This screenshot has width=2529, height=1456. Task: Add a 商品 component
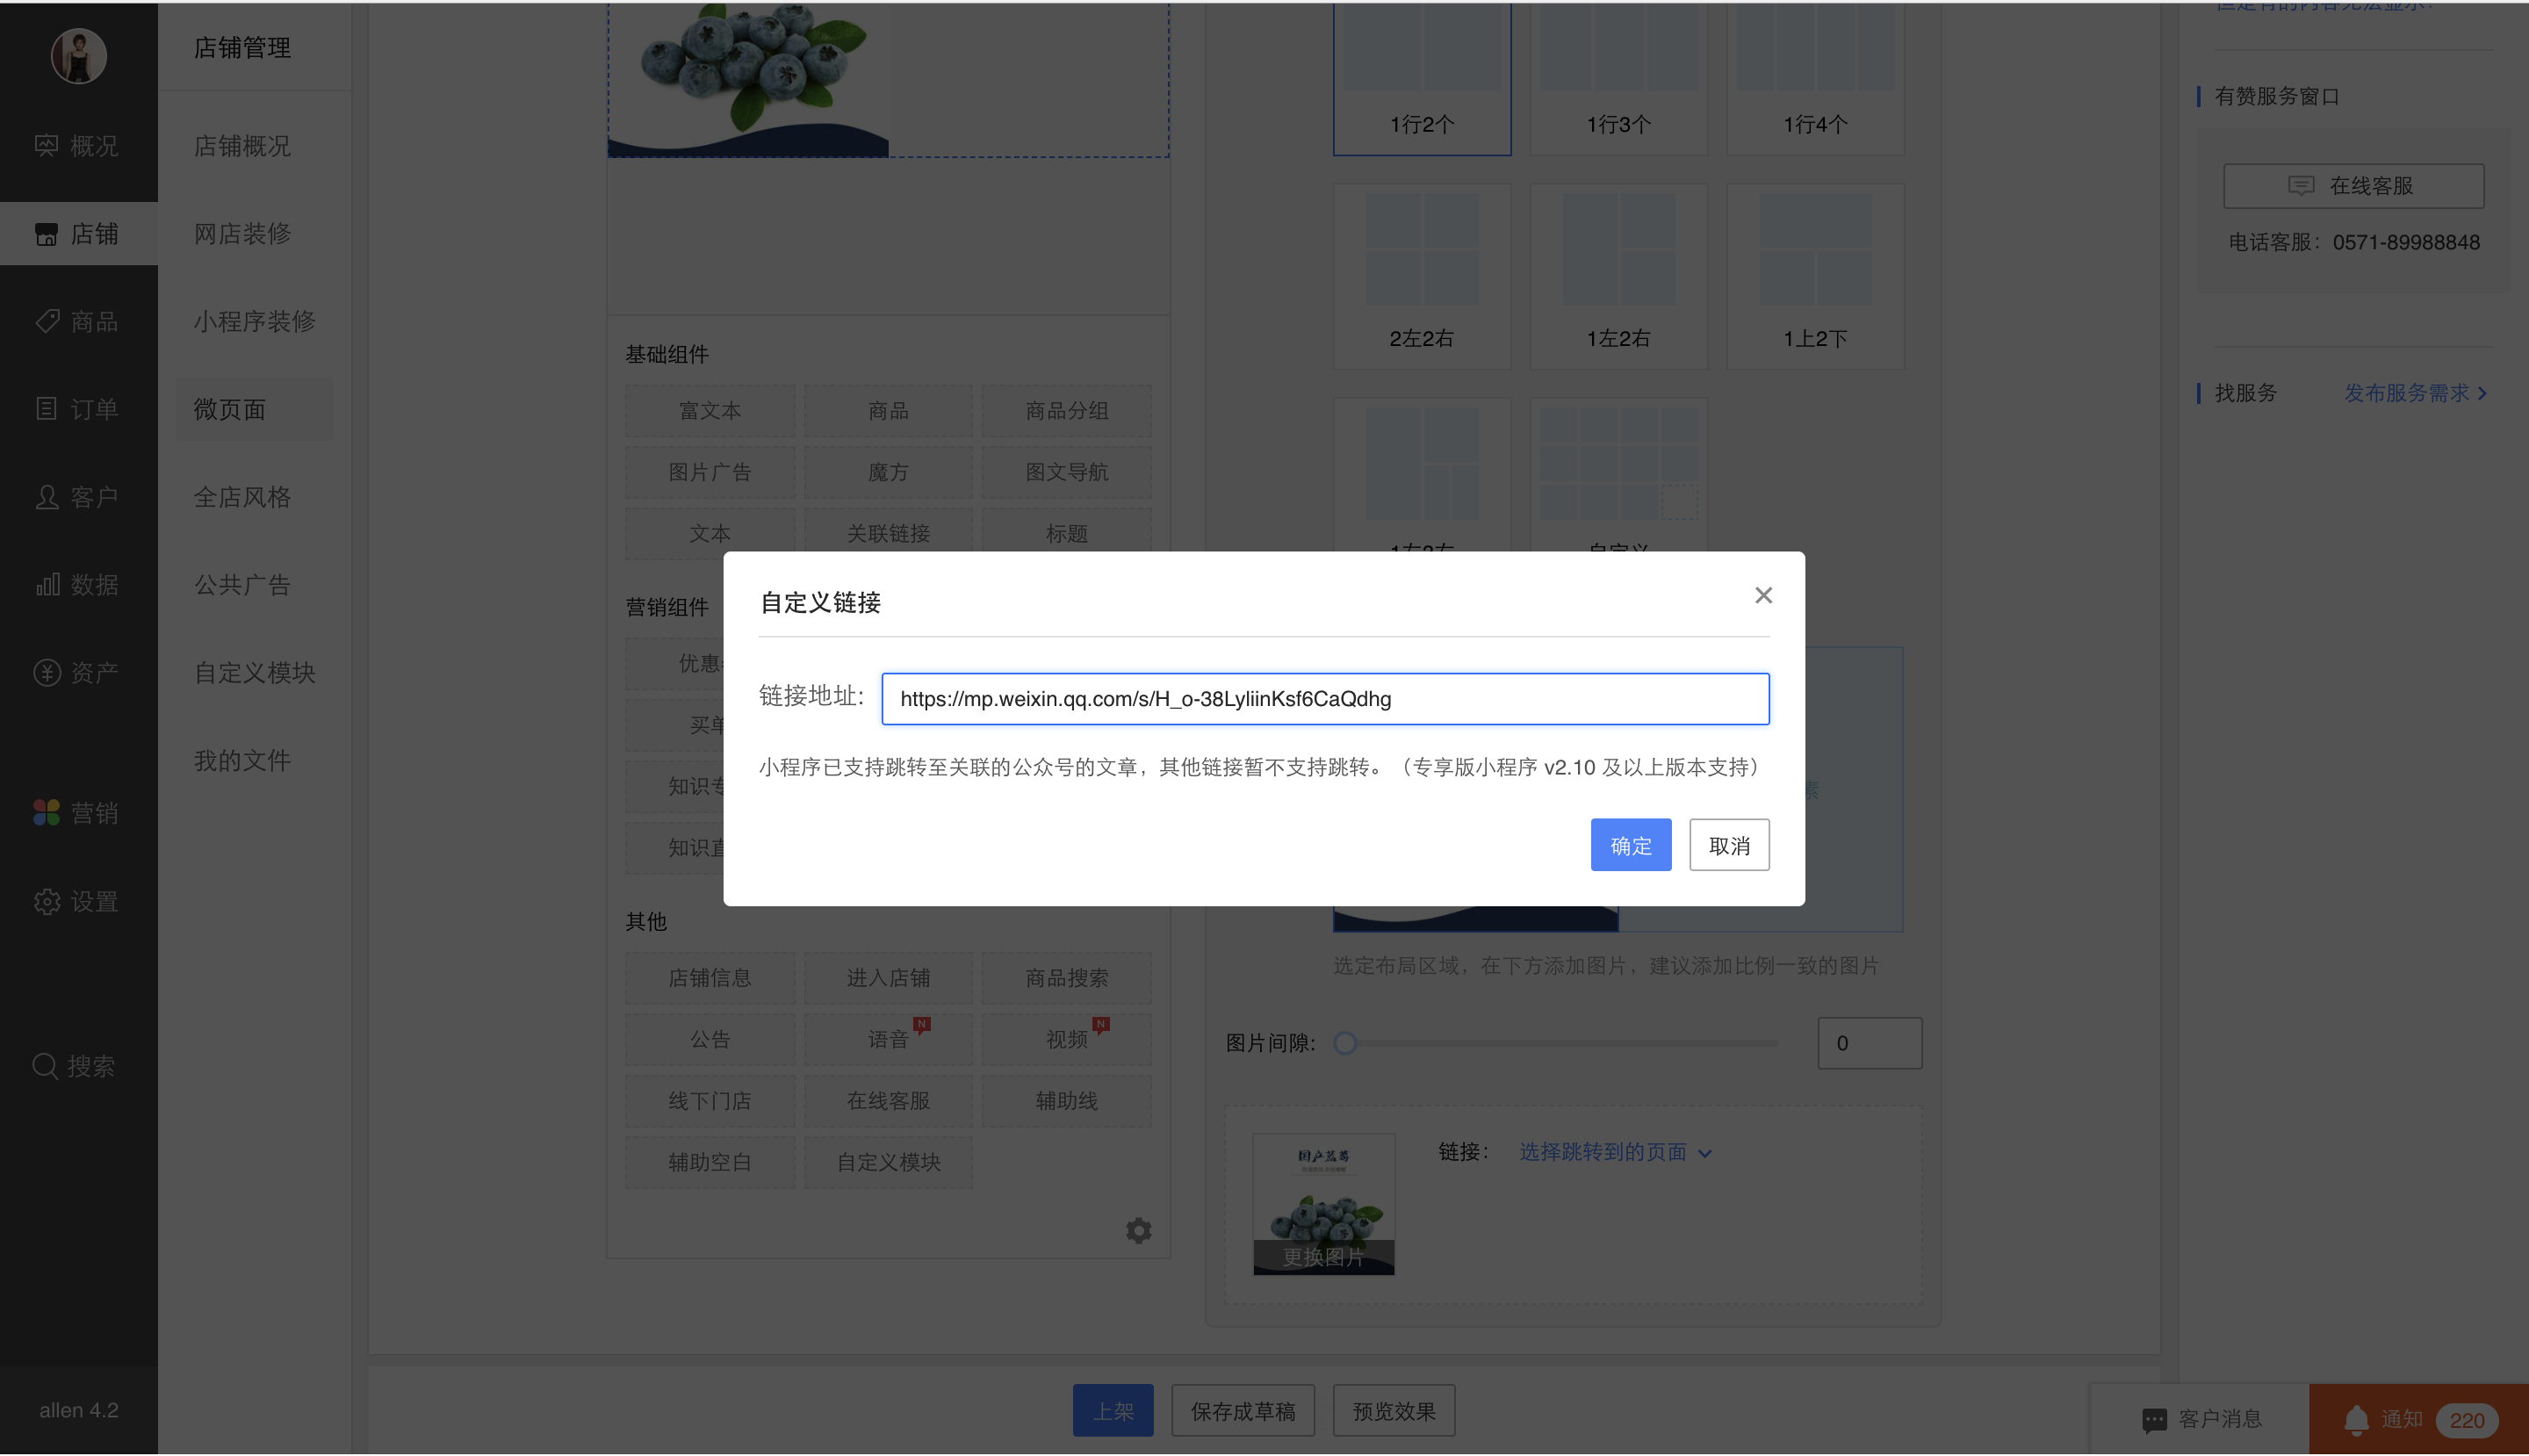888,411
